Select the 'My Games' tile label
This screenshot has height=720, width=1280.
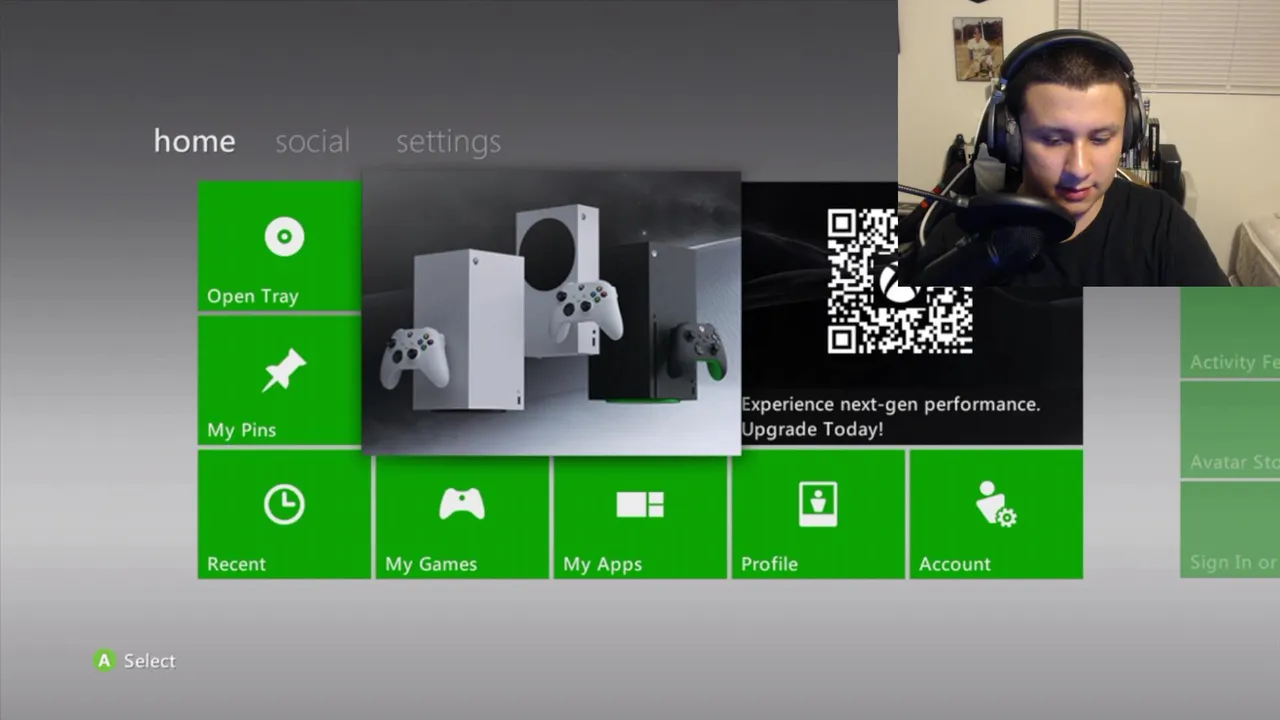pyautogui.click(x=430, y=564)
